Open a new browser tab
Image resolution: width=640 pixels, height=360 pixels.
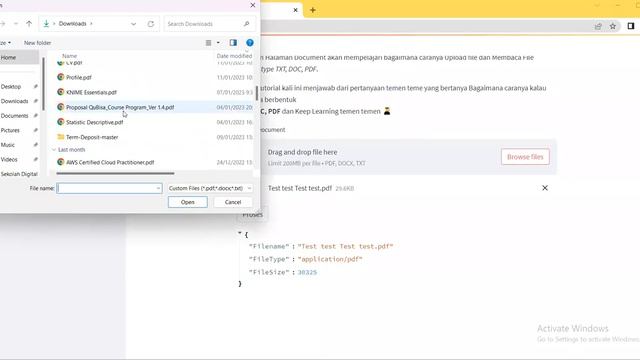pos(313,10)
